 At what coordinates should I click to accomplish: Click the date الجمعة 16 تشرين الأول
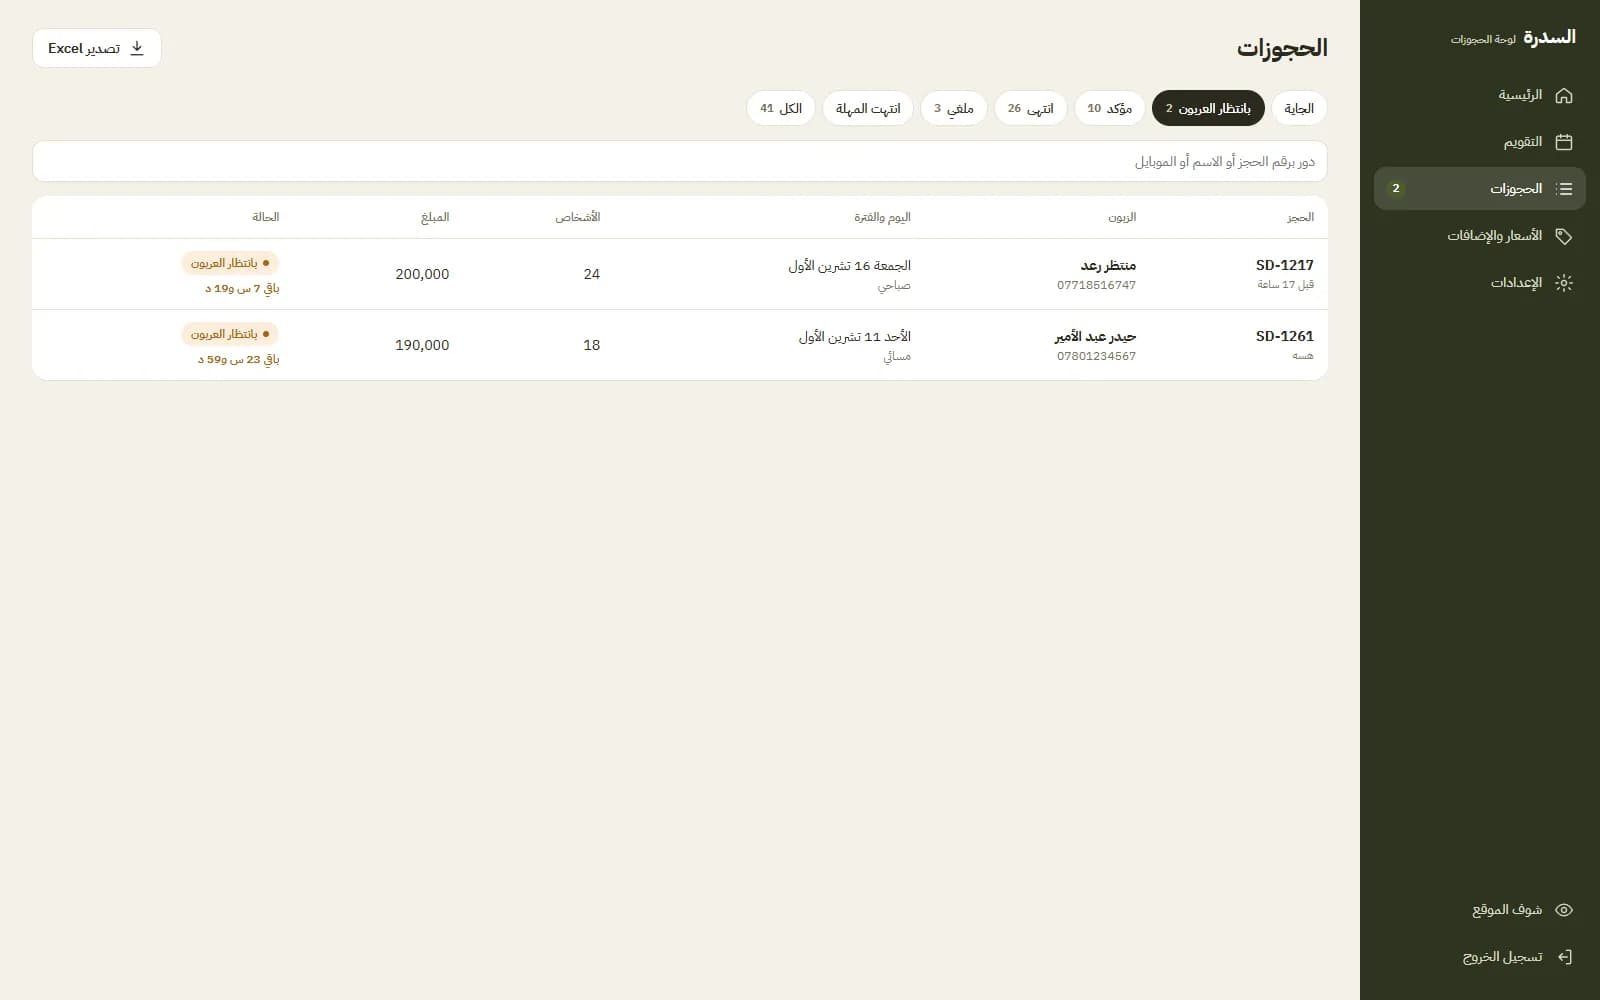point(849,265)
